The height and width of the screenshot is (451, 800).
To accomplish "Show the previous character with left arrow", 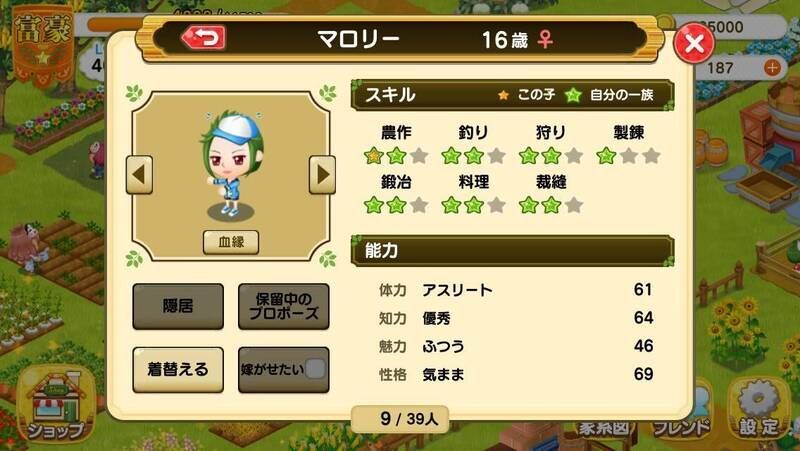I will pyautogui.click(x=139, y=175).
